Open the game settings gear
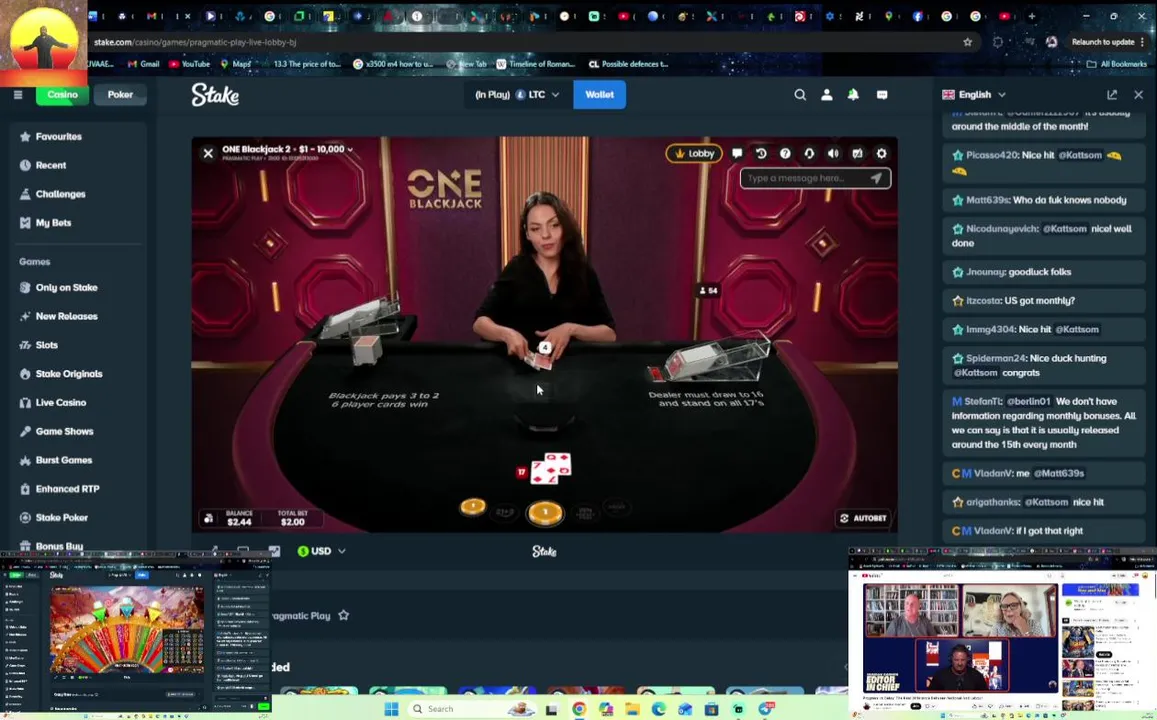 point(881,153)
